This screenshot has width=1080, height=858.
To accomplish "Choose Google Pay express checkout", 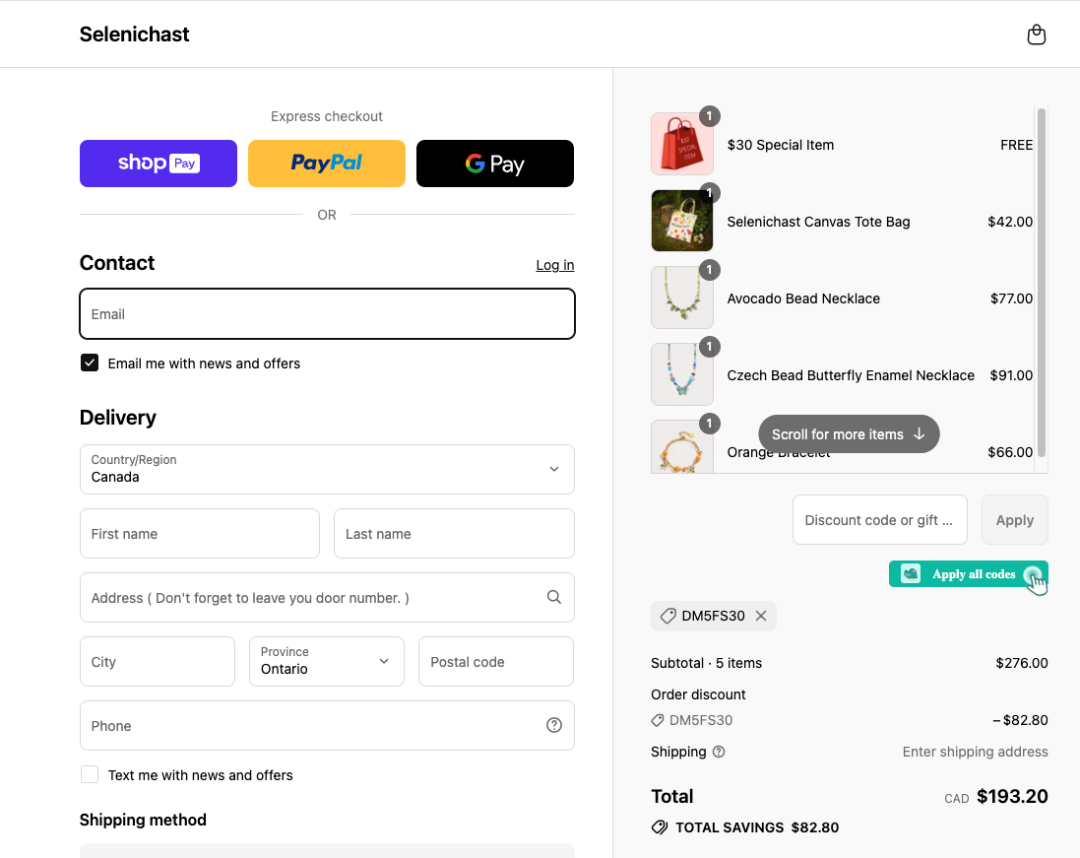I will 494,163.
